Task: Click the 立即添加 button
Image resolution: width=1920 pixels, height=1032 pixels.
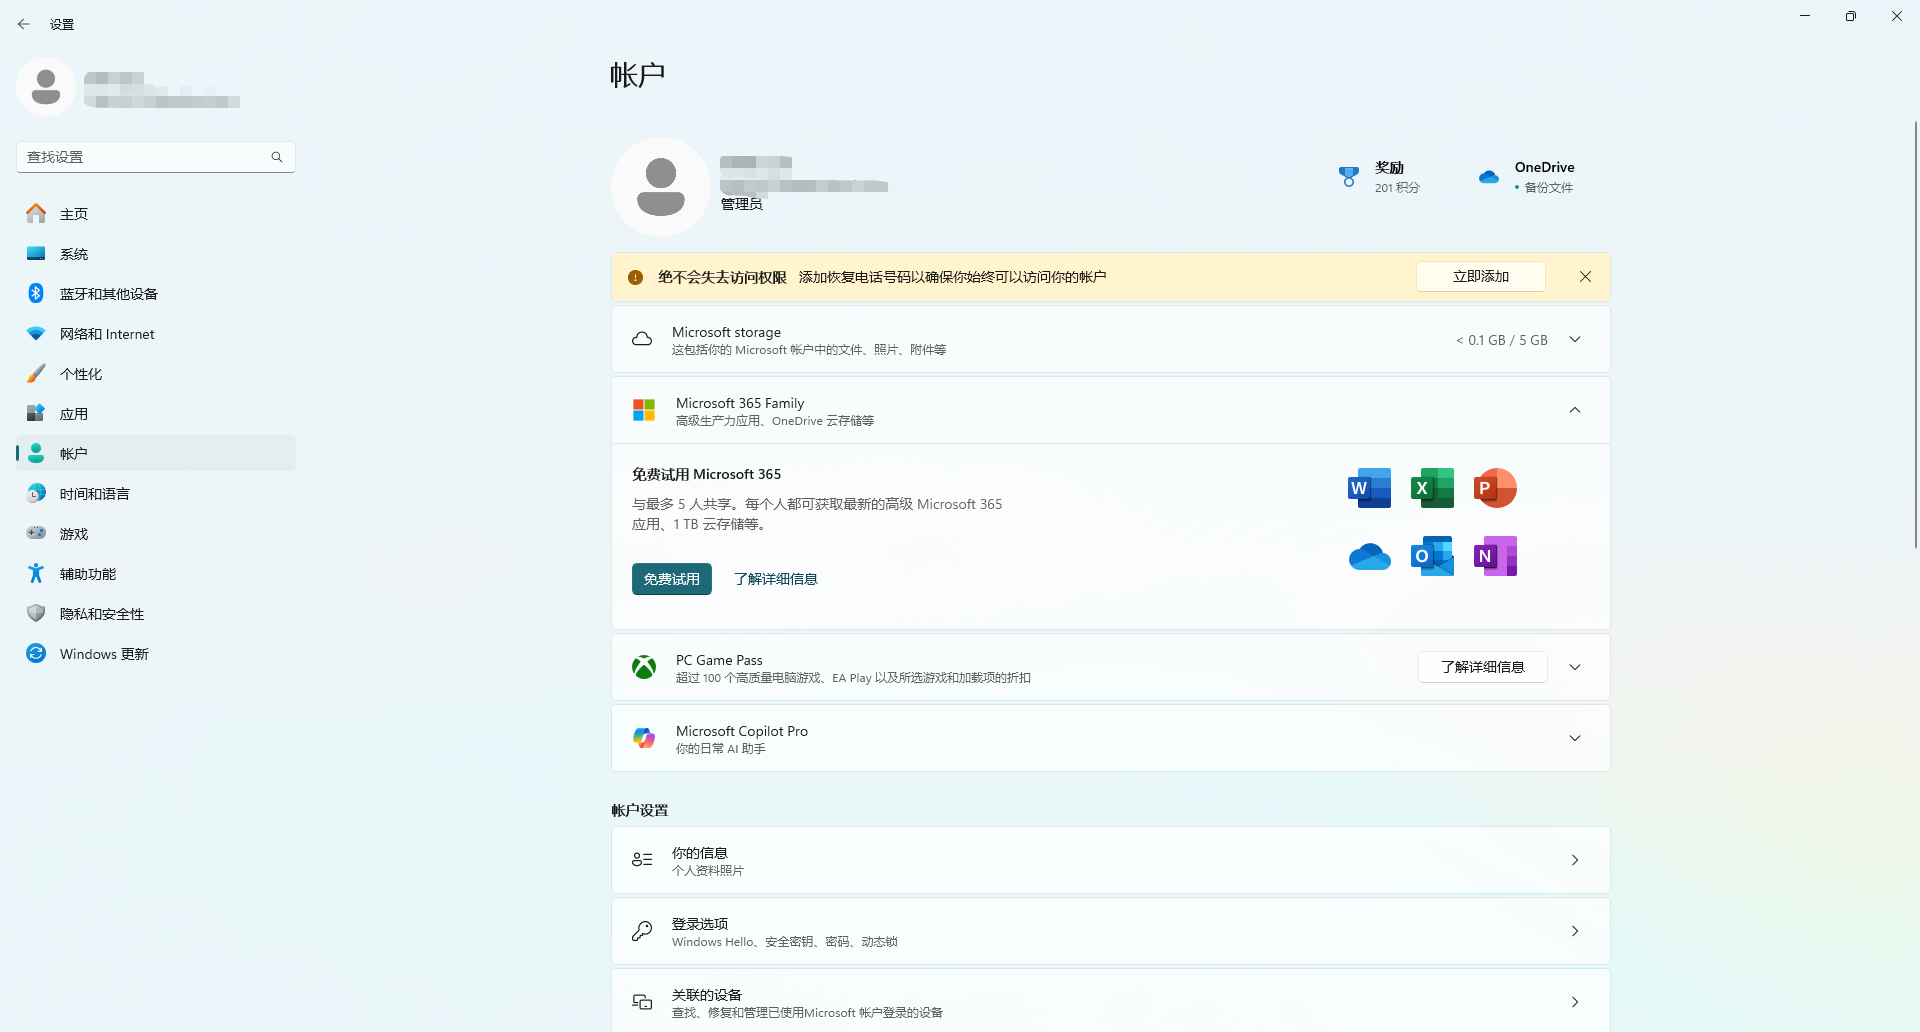Action: pyautogui.click(x=1481, y=277)
